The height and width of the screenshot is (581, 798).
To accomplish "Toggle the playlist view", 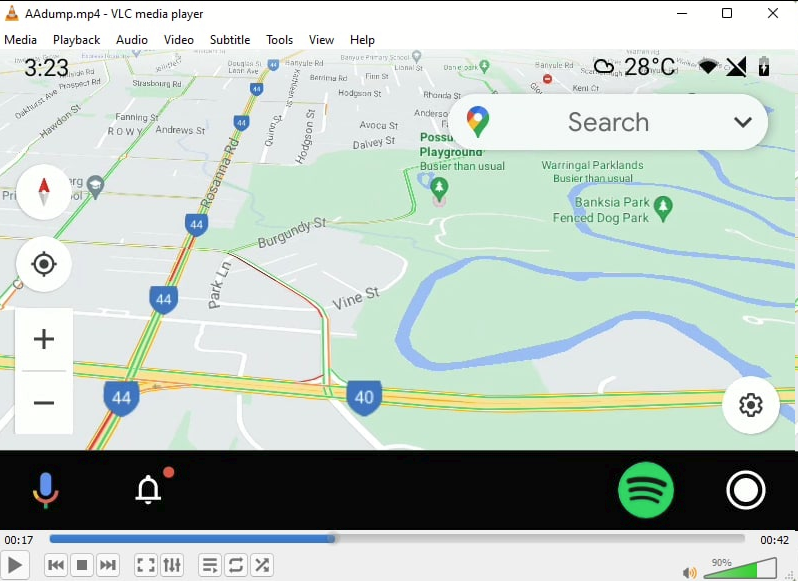I will (x=210, y=565).
